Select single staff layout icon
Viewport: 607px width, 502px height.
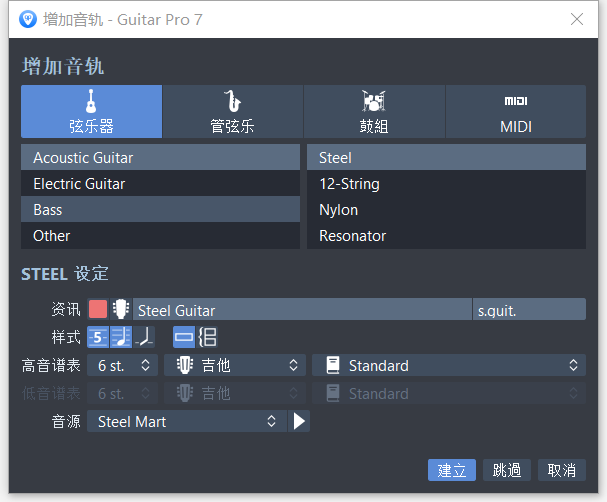(184, 337)
